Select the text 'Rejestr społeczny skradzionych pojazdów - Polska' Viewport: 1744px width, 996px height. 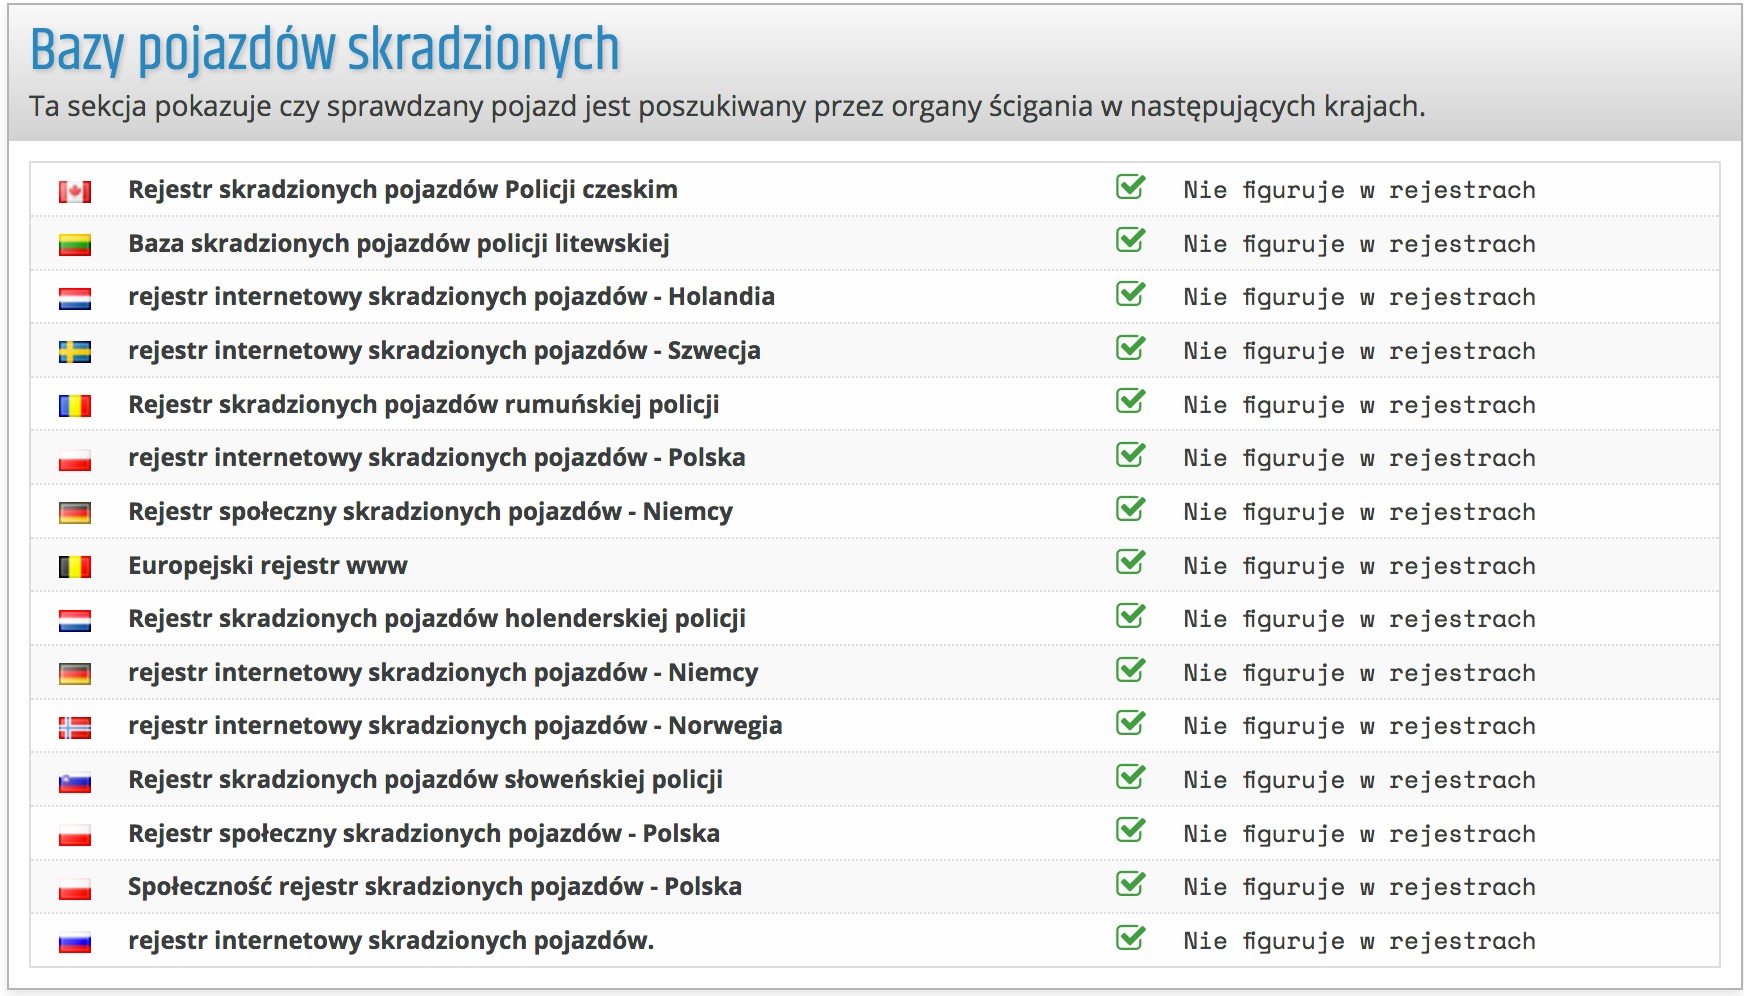[x=424, y=834]
